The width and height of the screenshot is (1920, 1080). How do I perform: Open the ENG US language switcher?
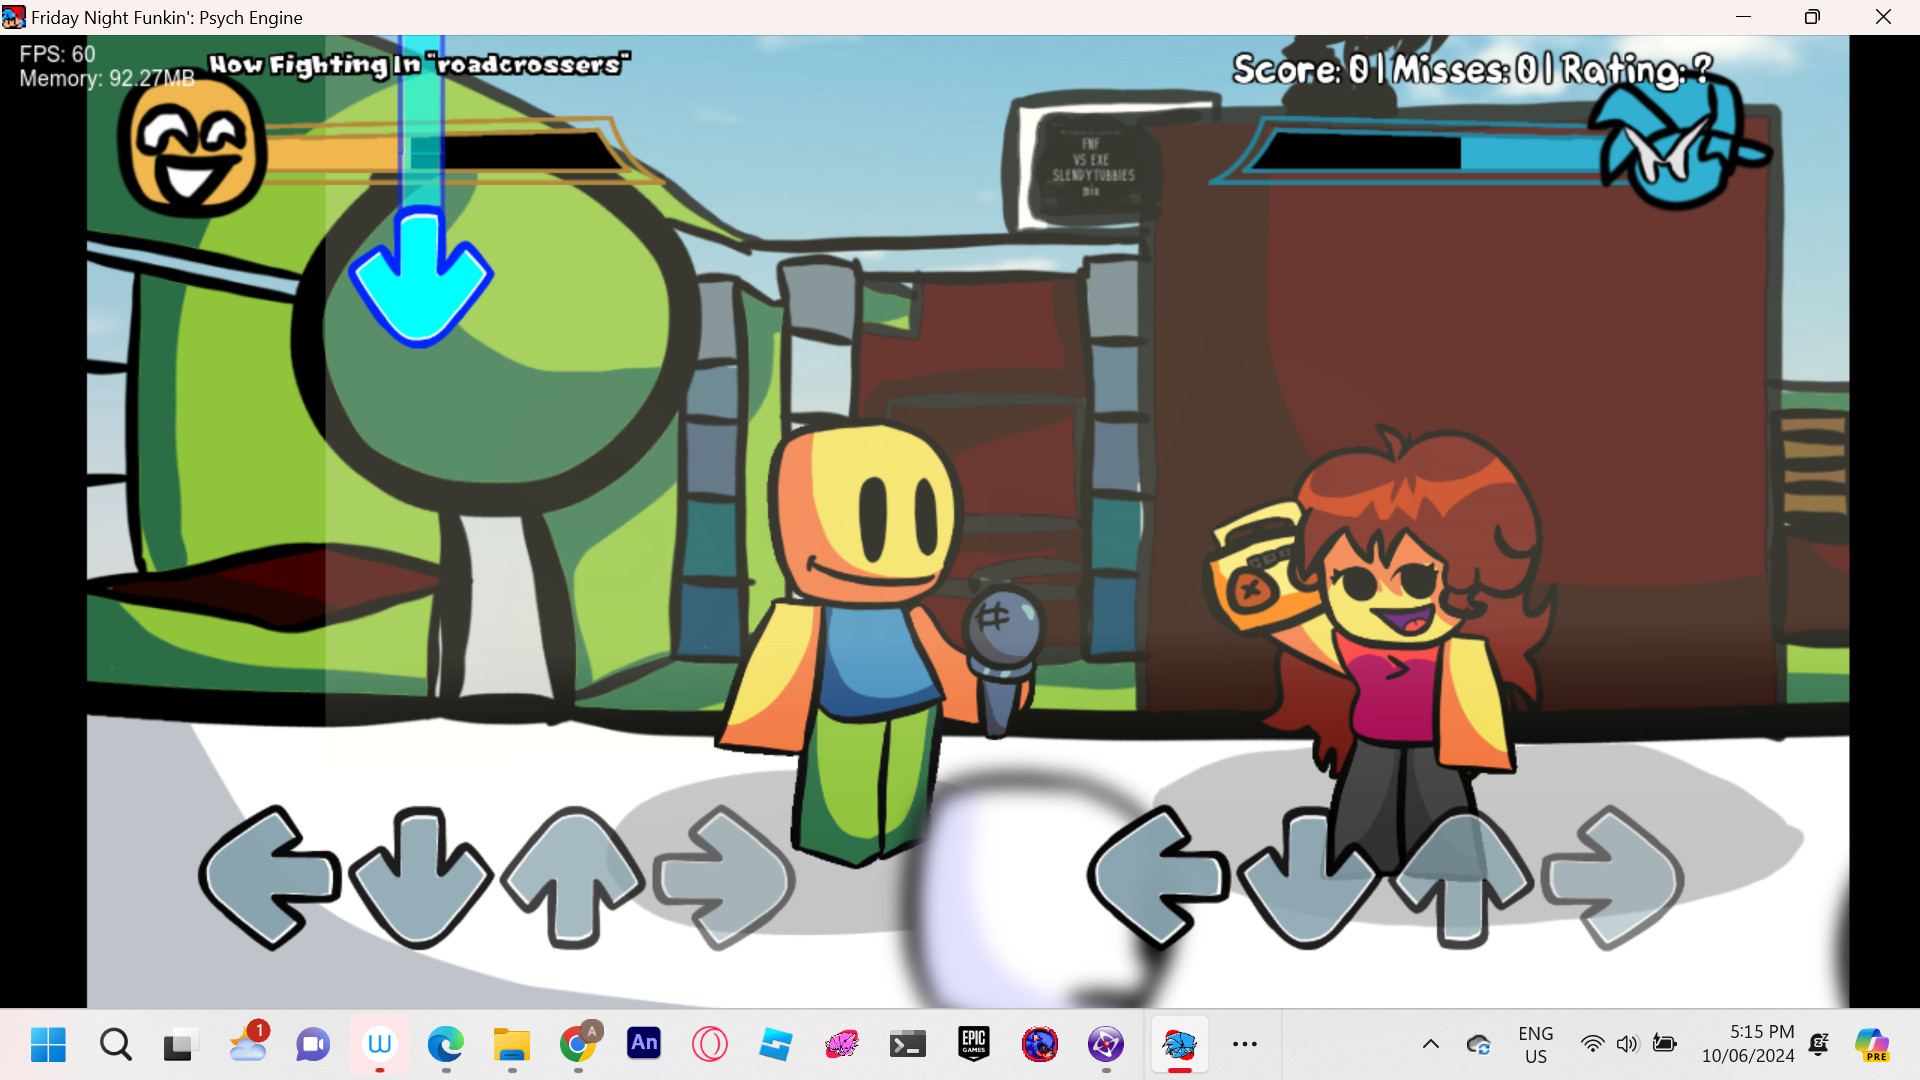click(x=1536, y=1044)
